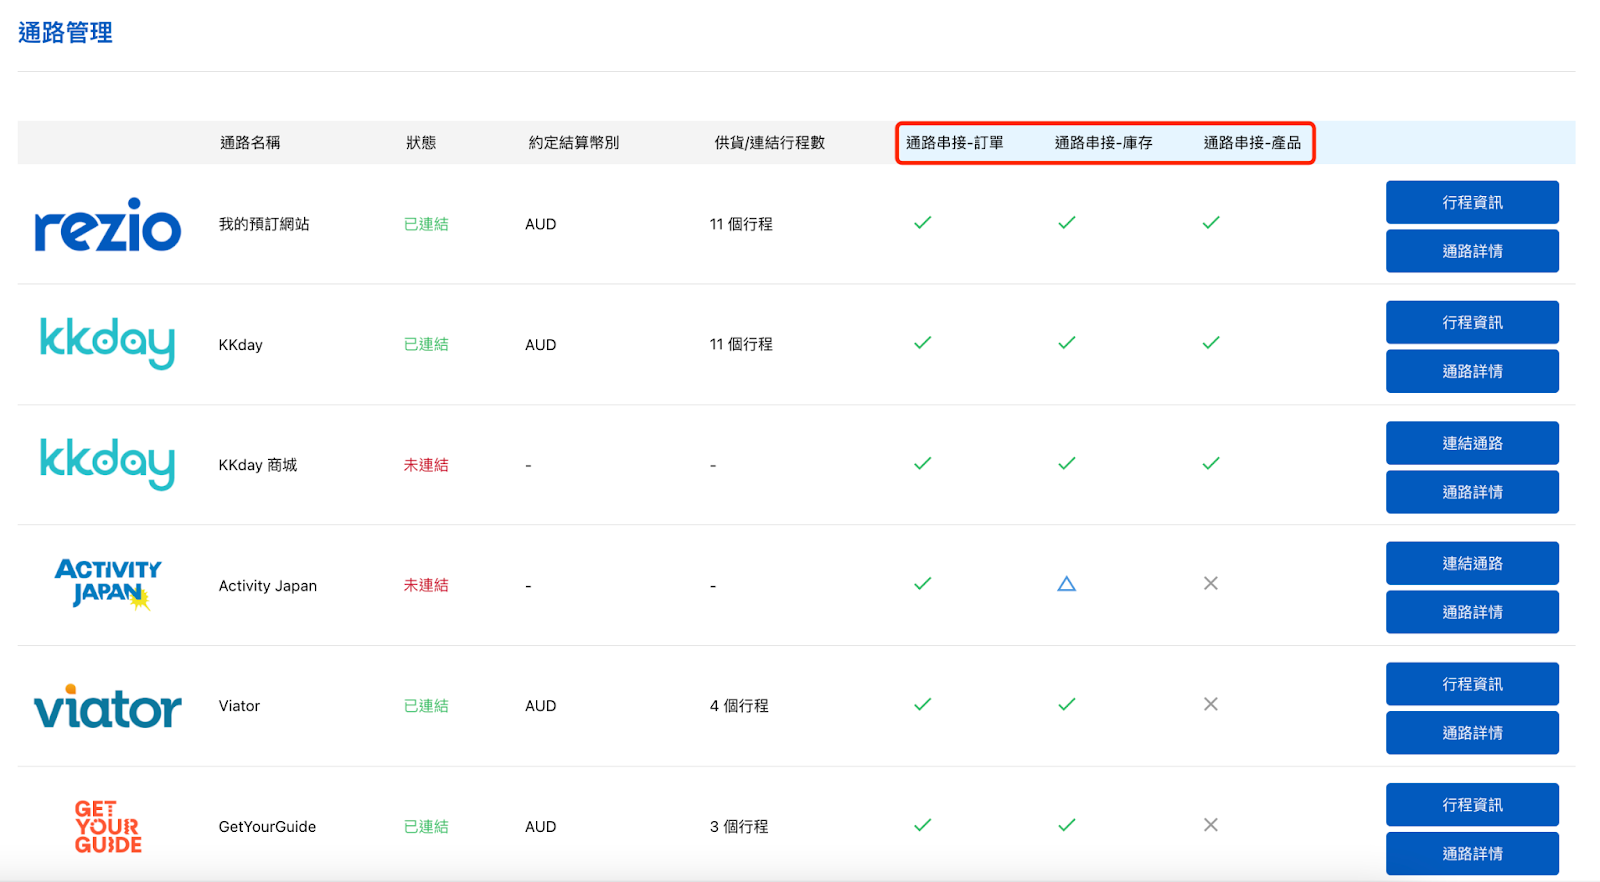The height and width of the screenshot is (882, 1600).
Task: Open 通路詳情 for KKday
Action: point(1472,371)
